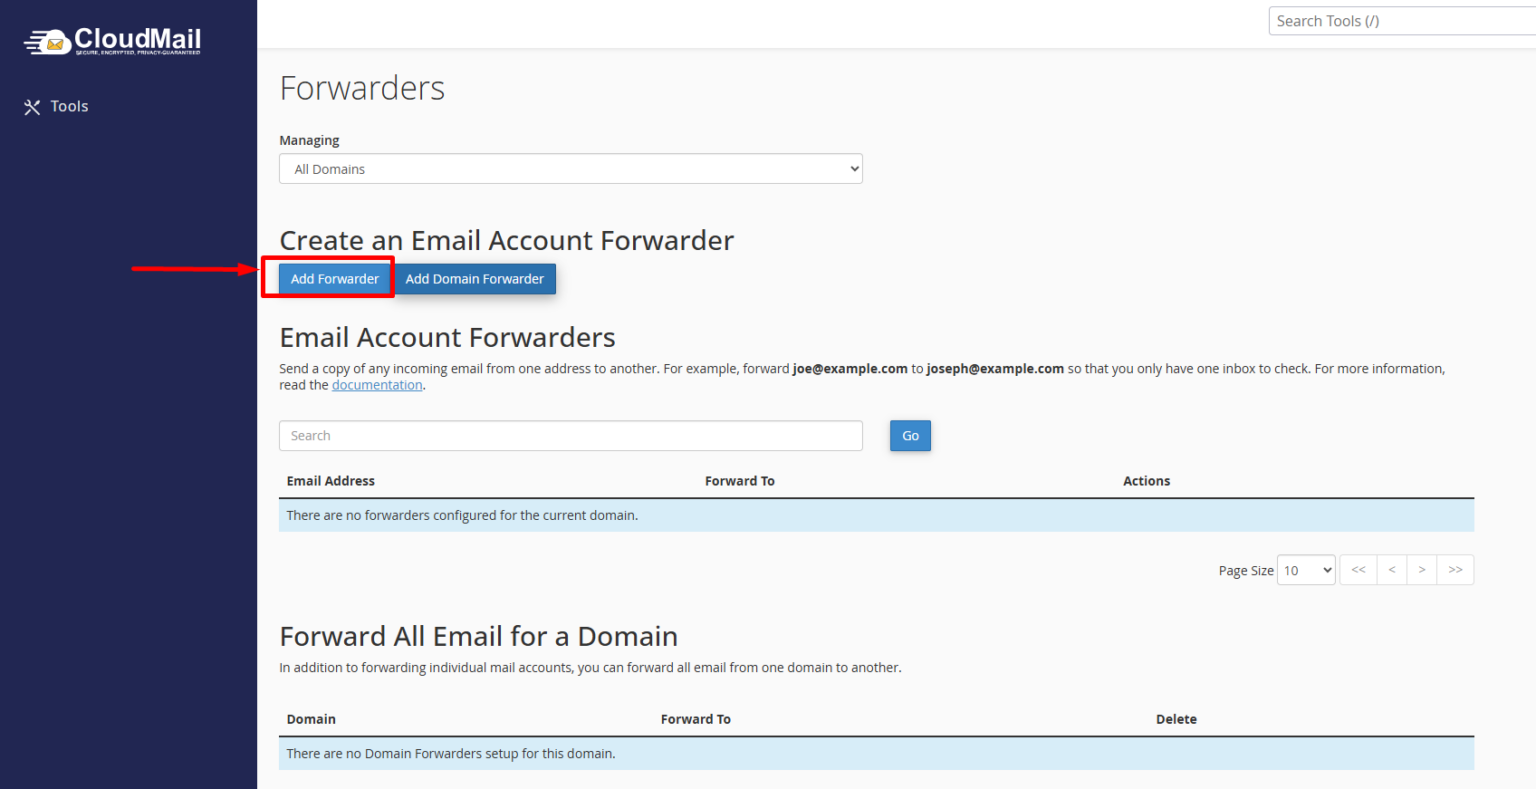This screenshot has width=1536, height=789.
Task: Sort by Email Address column header
Action: (x=331, y=481)
